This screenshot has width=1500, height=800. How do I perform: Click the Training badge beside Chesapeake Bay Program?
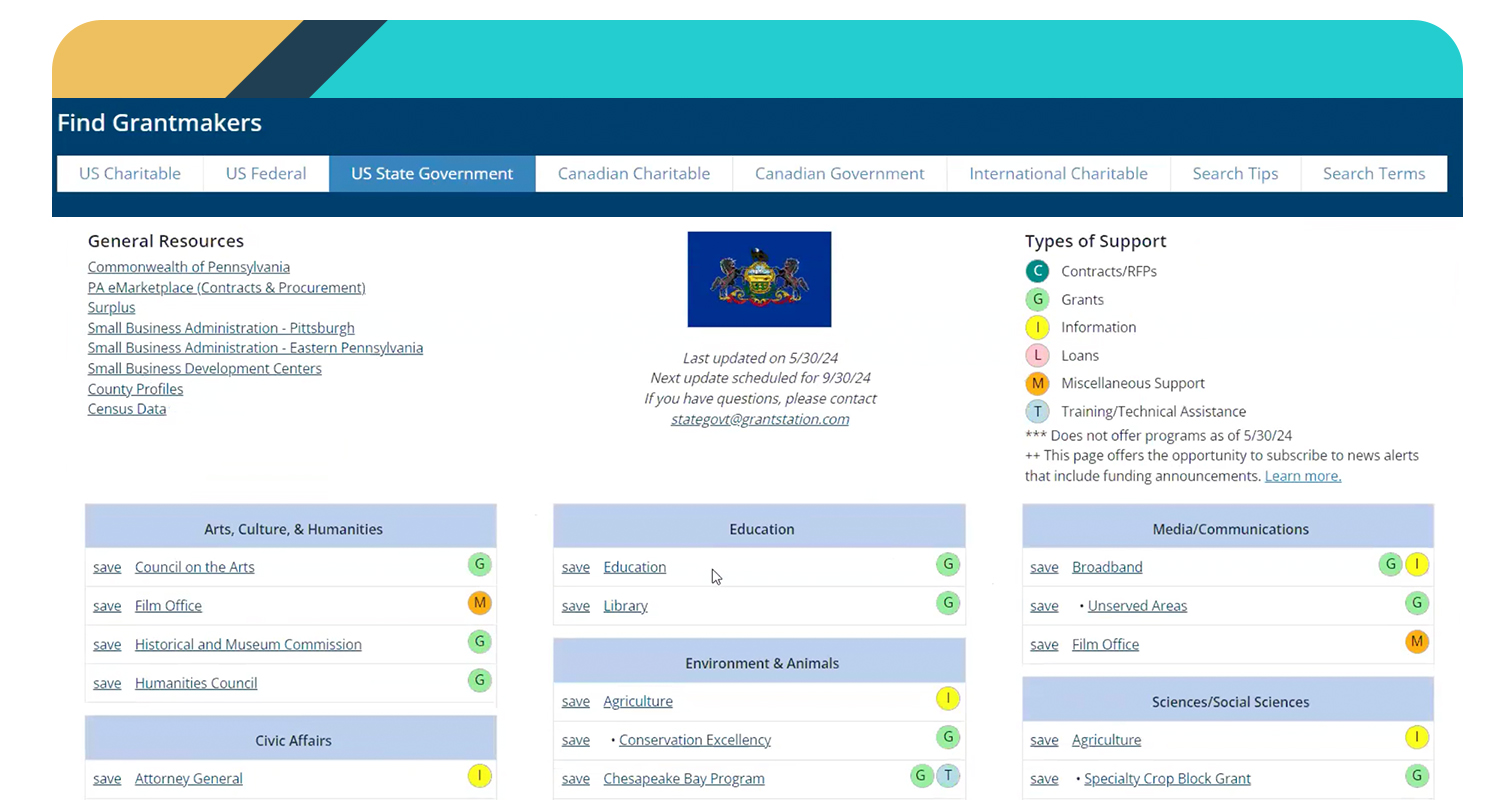pos(948,776)
